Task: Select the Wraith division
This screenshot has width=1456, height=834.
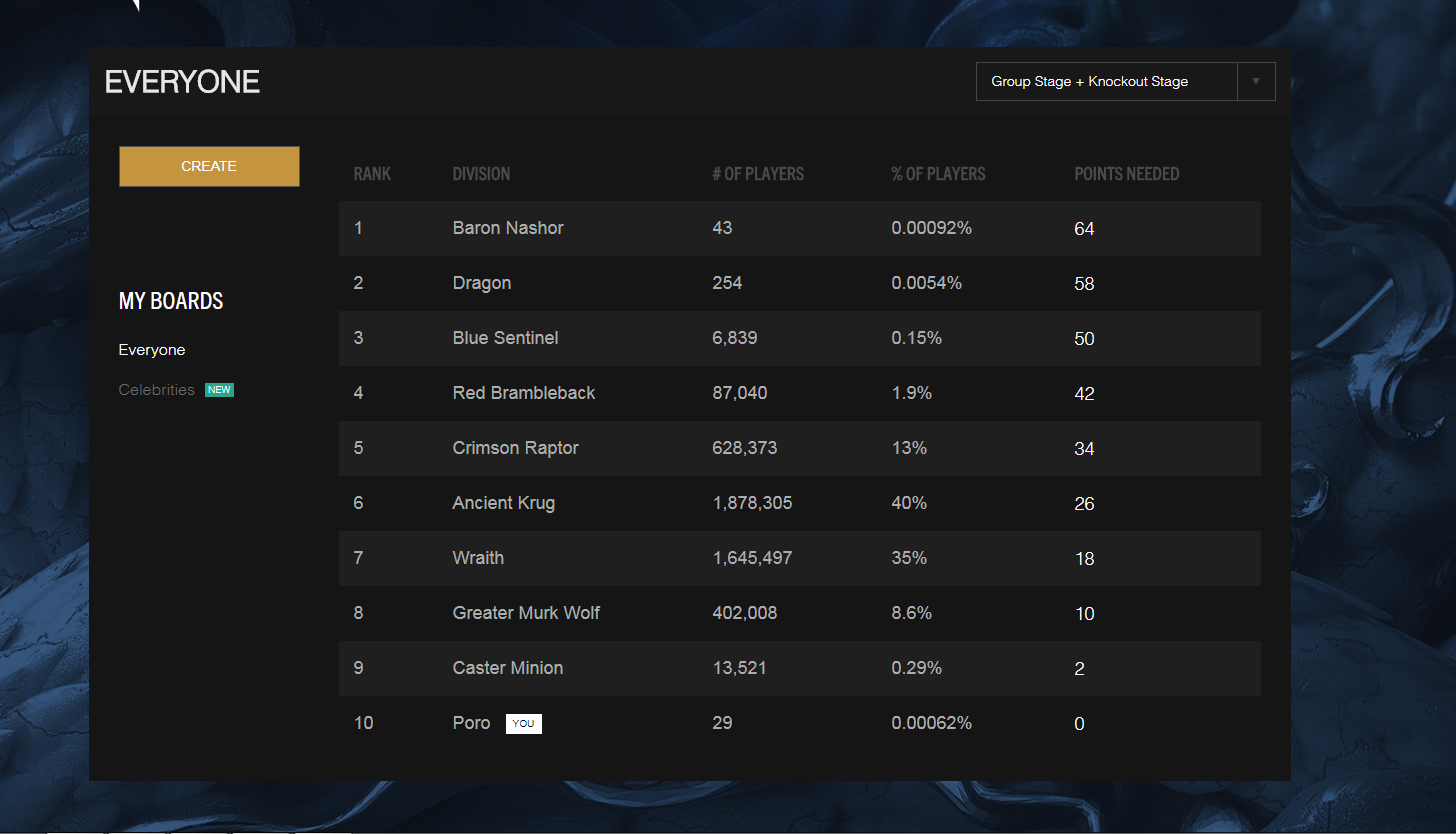Action: point(478,558)
